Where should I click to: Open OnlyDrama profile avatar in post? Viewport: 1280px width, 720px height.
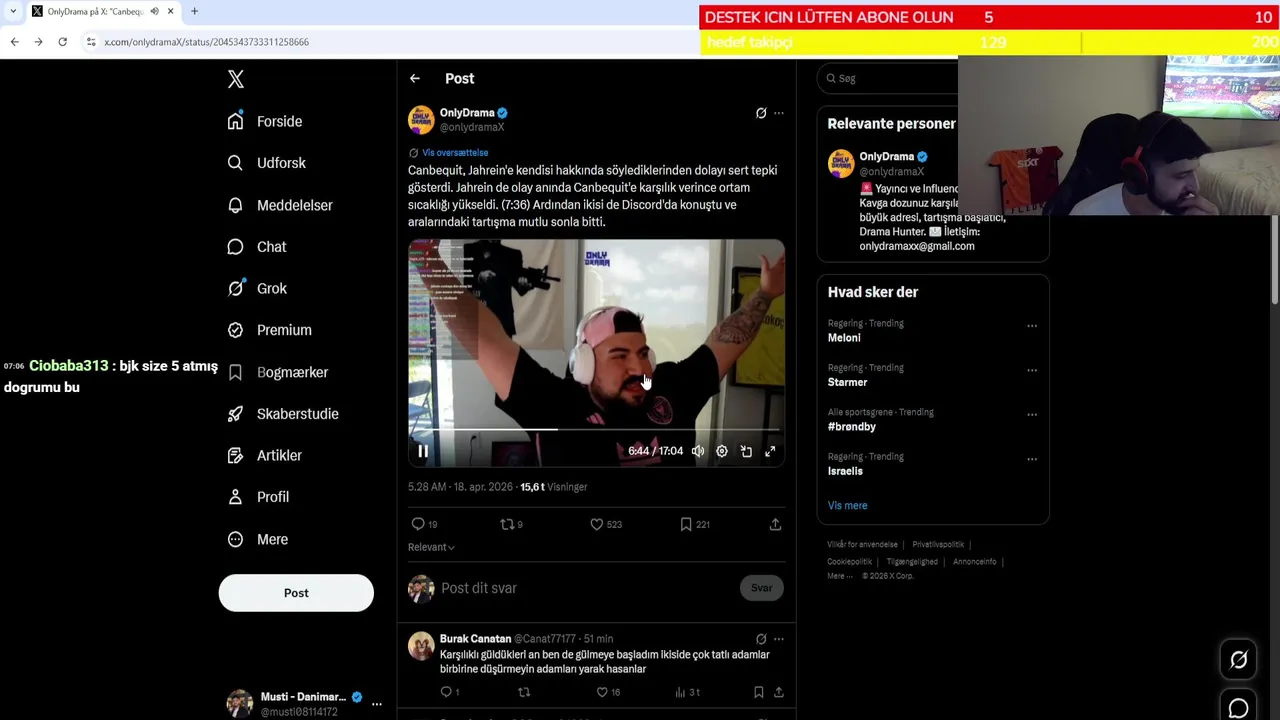point(421,119)
